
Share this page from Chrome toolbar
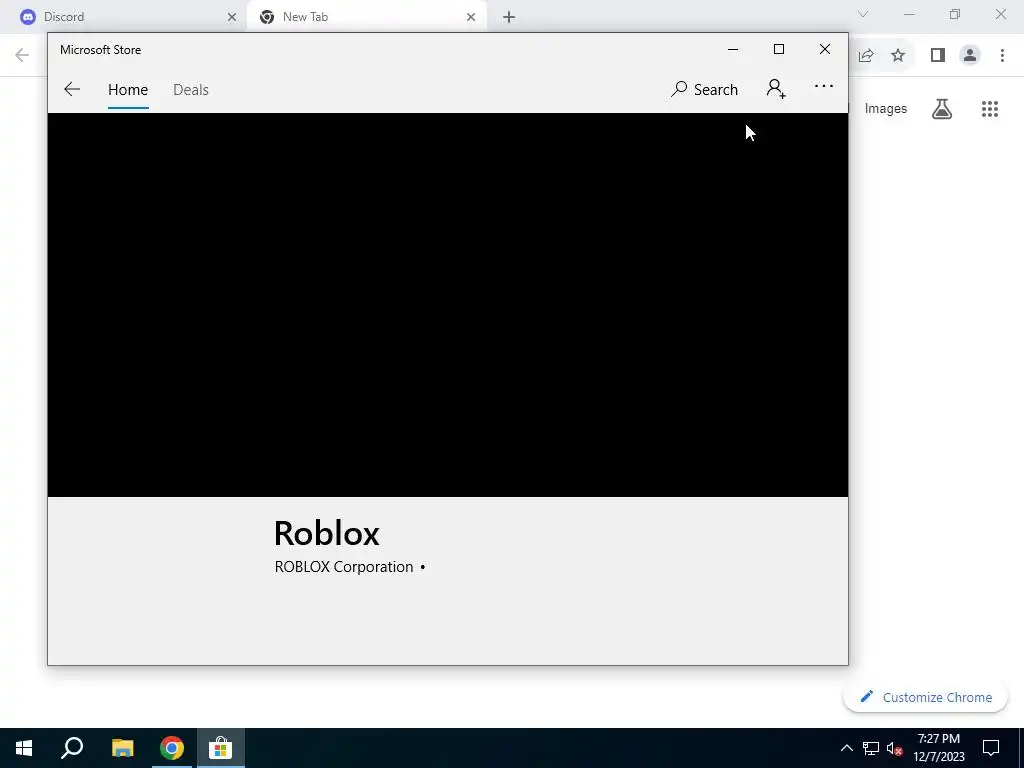tap(866, 56)
